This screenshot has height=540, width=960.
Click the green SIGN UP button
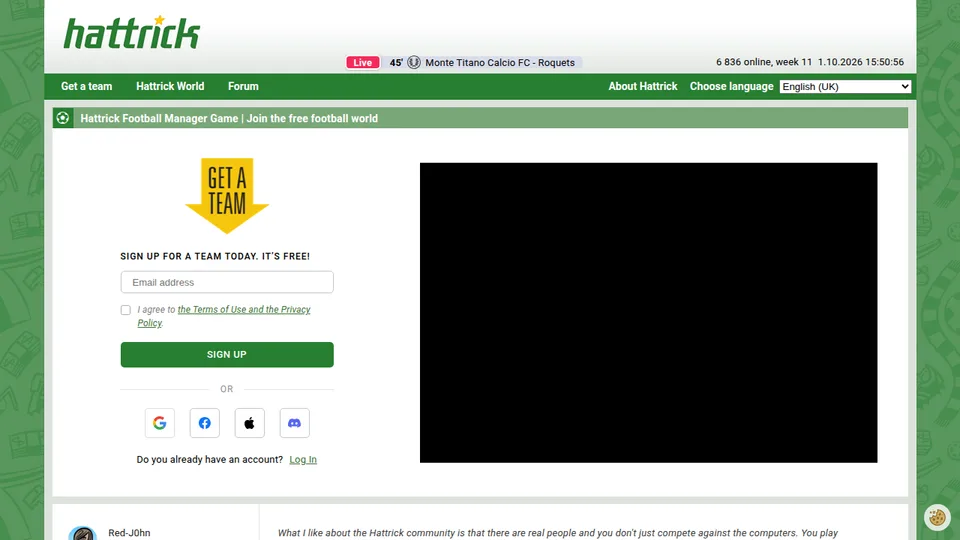pyautogui.click(x=227, y=354)
